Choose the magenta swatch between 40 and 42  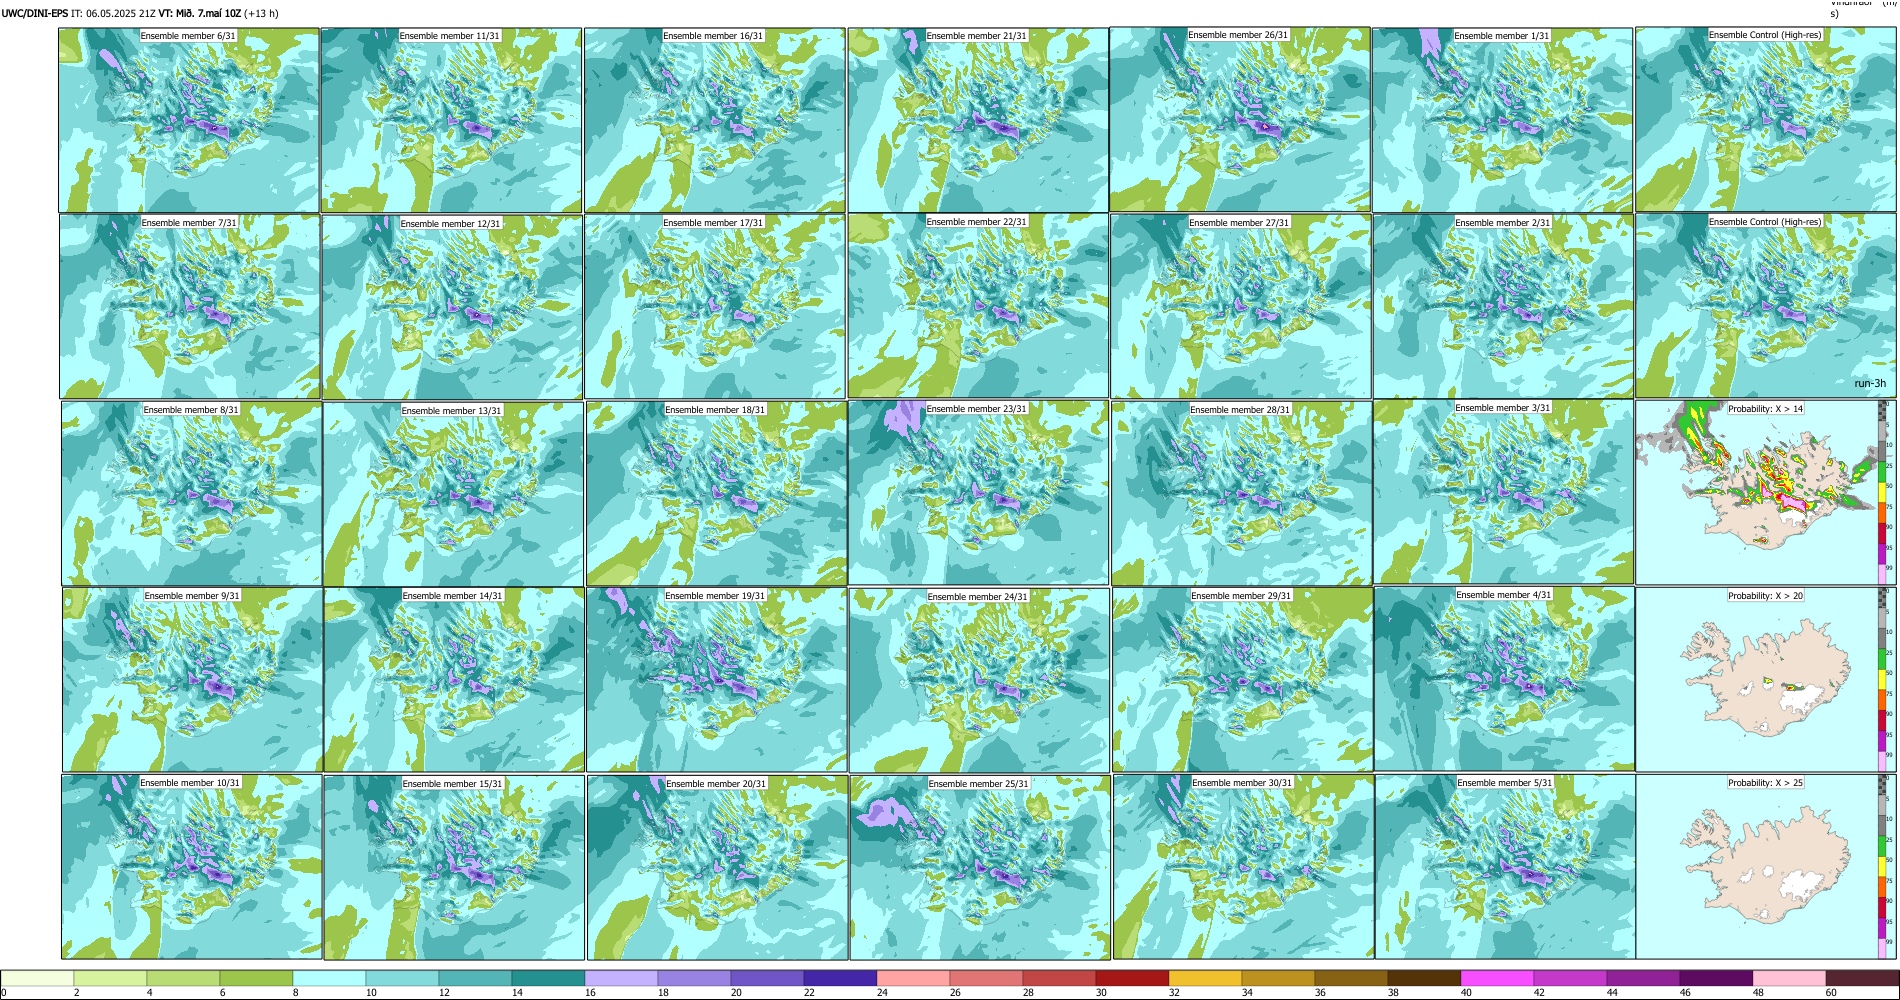point(1497,979)
